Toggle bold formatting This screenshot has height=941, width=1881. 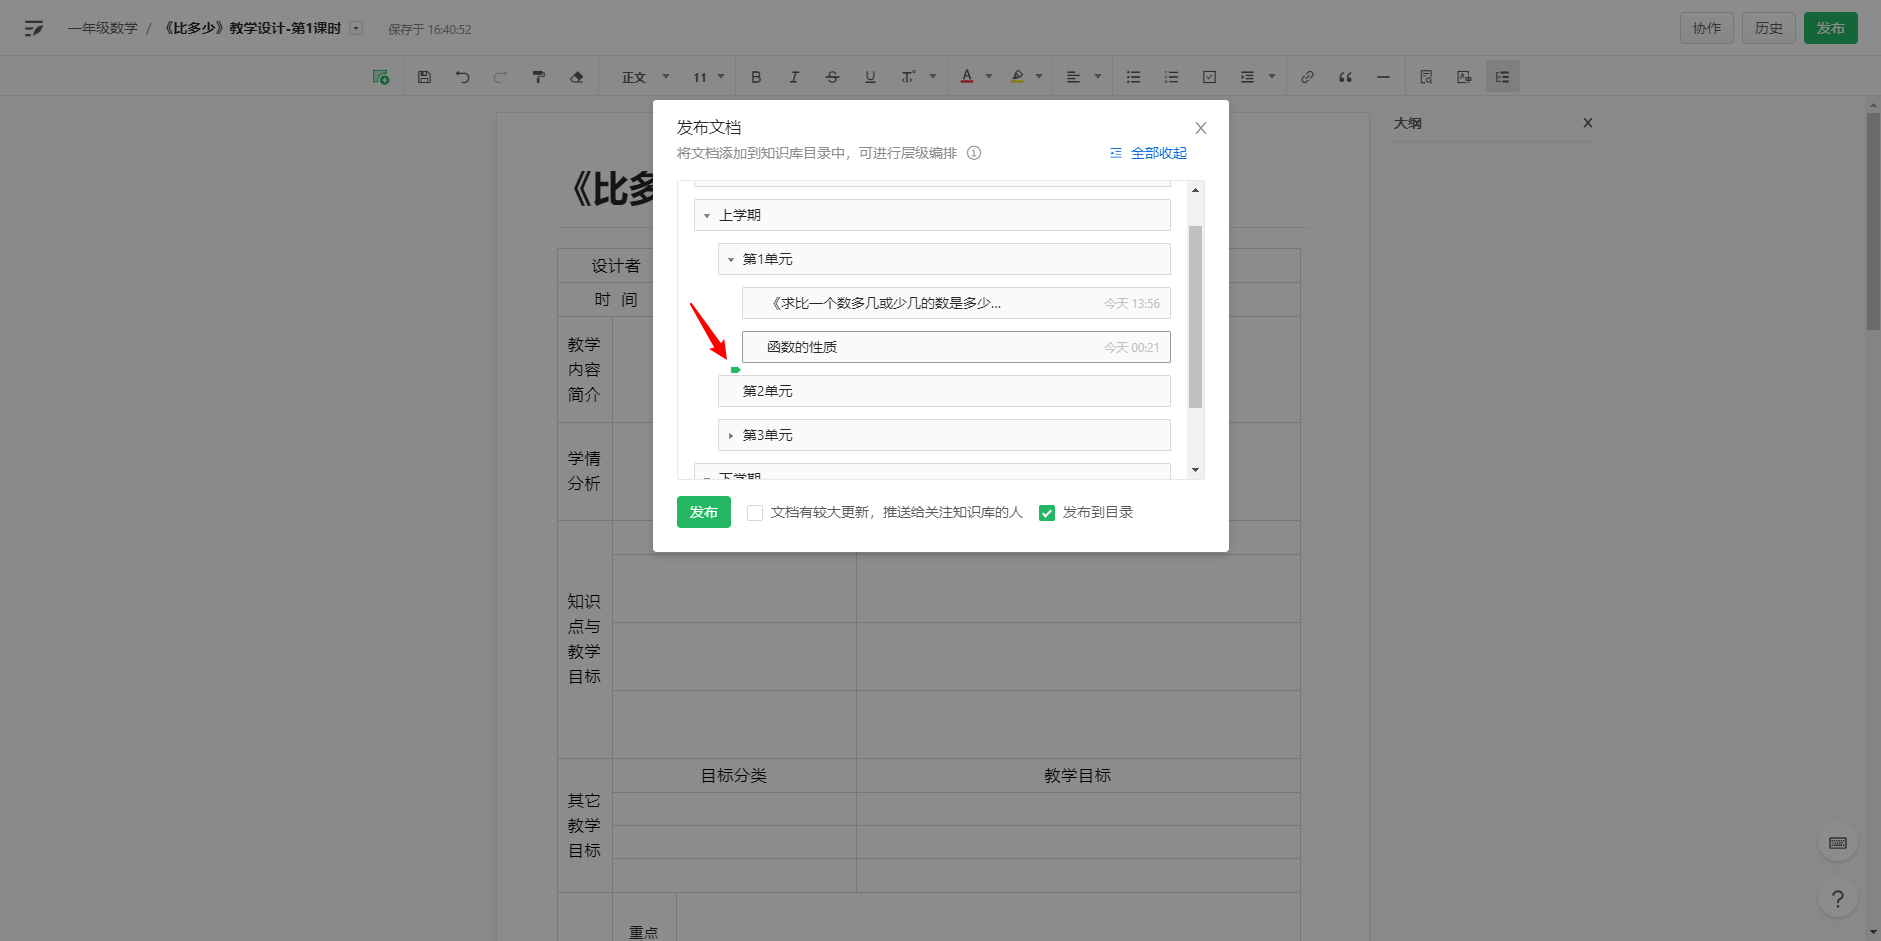756,77
